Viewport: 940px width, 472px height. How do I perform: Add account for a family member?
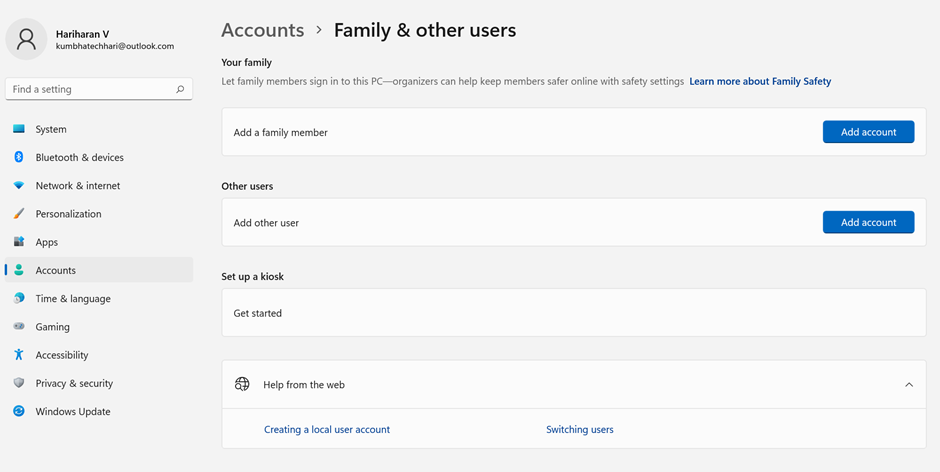[x=868, y=132]
